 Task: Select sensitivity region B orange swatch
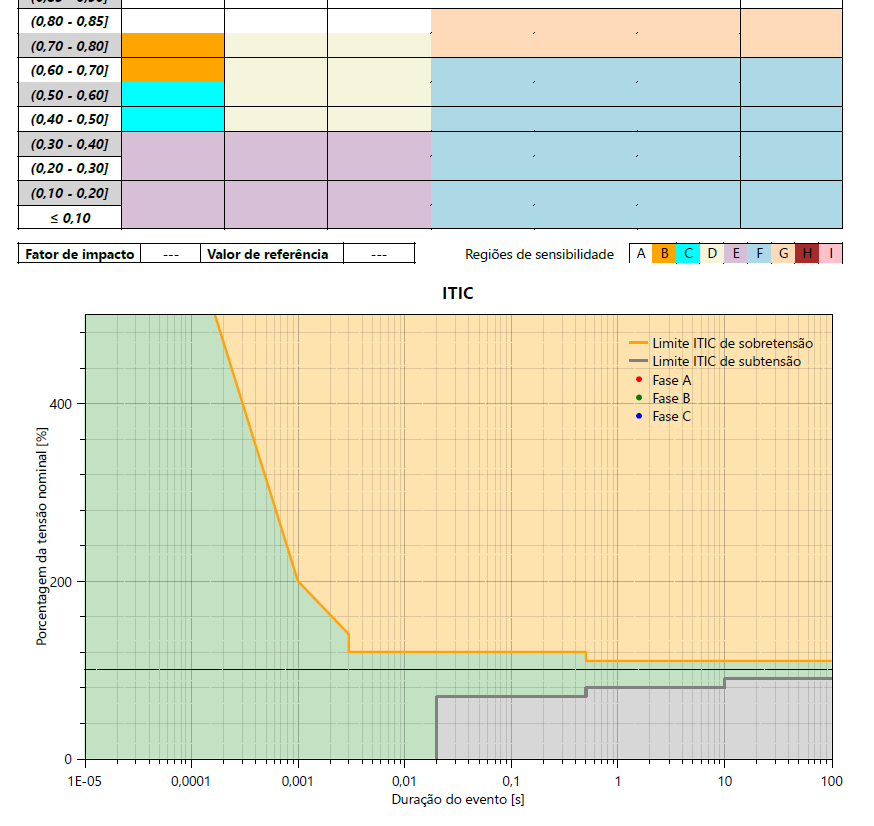[x=664, y=254]
